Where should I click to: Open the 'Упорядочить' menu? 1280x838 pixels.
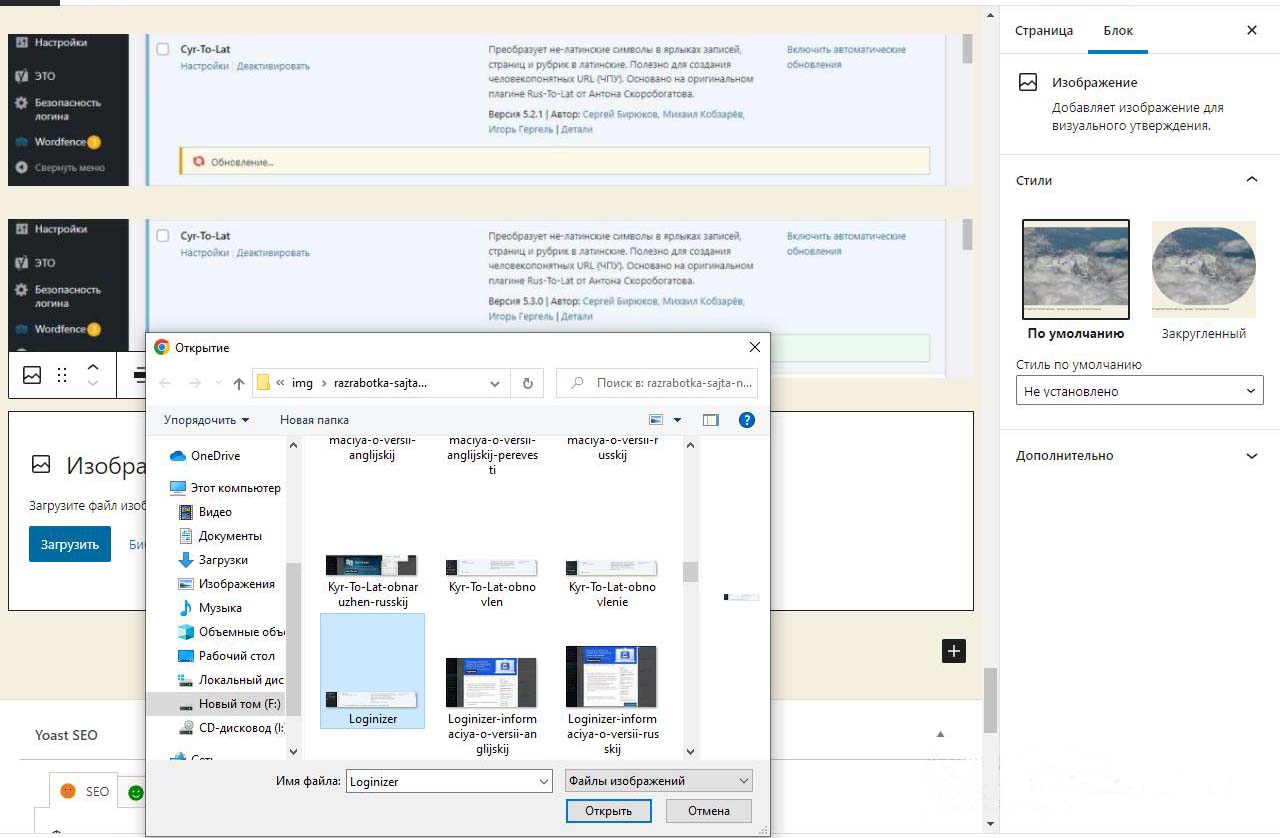point(206,420)
